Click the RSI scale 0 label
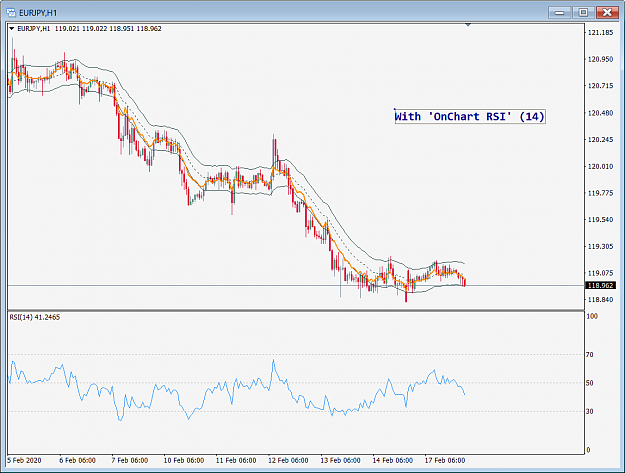Viewport: 625px width, 473px height. coord(588,450)
